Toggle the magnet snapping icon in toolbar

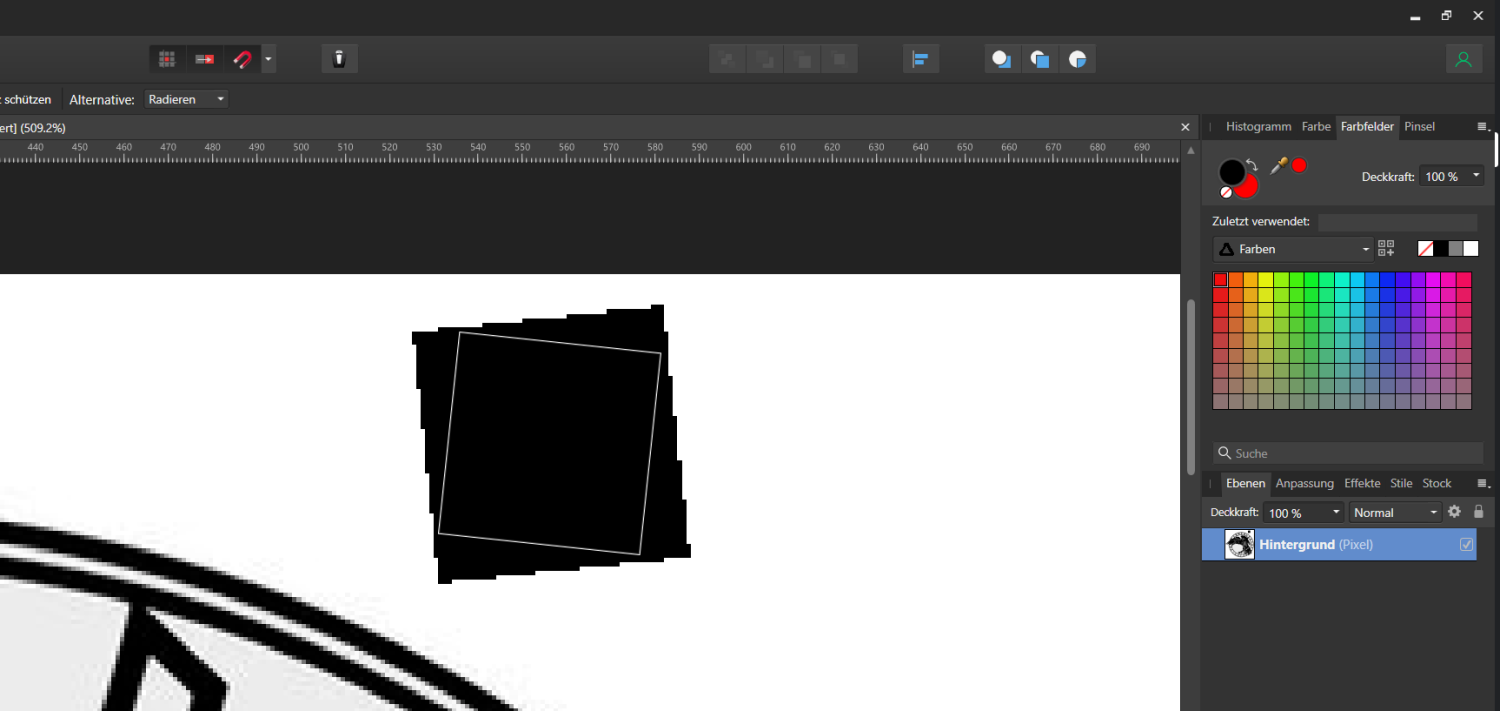(x=242, y=59)
